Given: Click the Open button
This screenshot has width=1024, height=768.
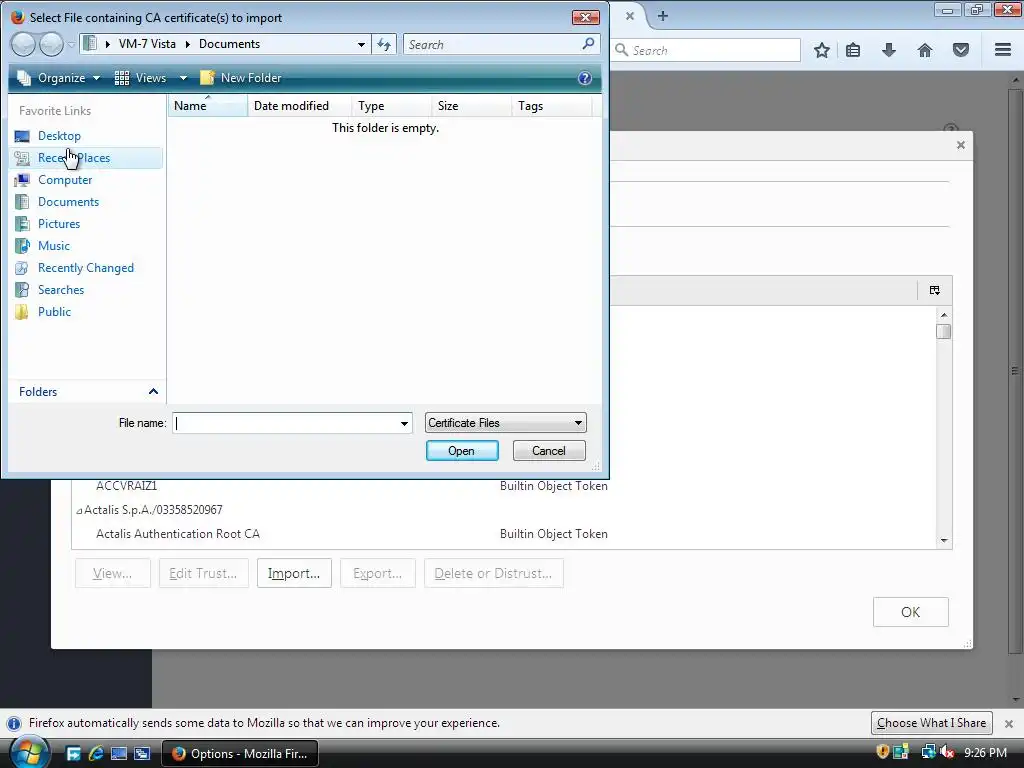Looking at the screenshot, I should 462,451.
